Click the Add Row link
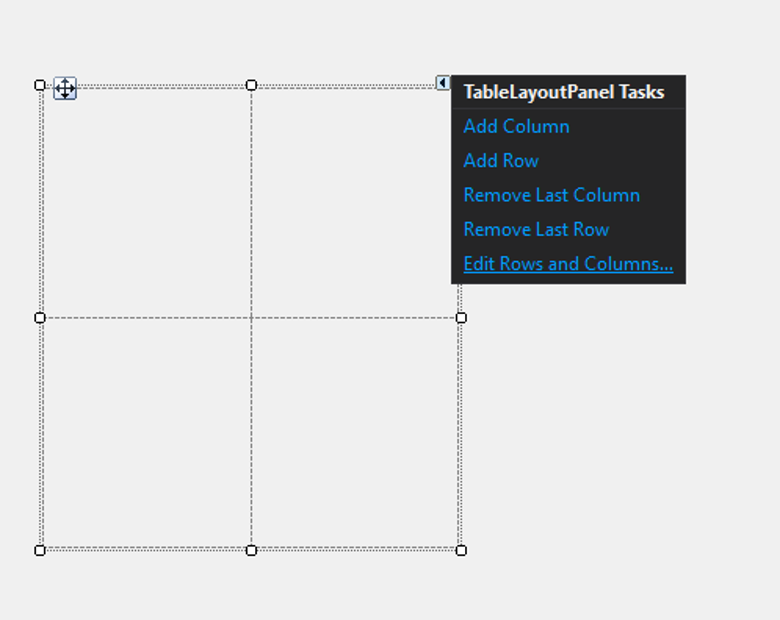This screenshot has height=620, width=780. (500, 161)
